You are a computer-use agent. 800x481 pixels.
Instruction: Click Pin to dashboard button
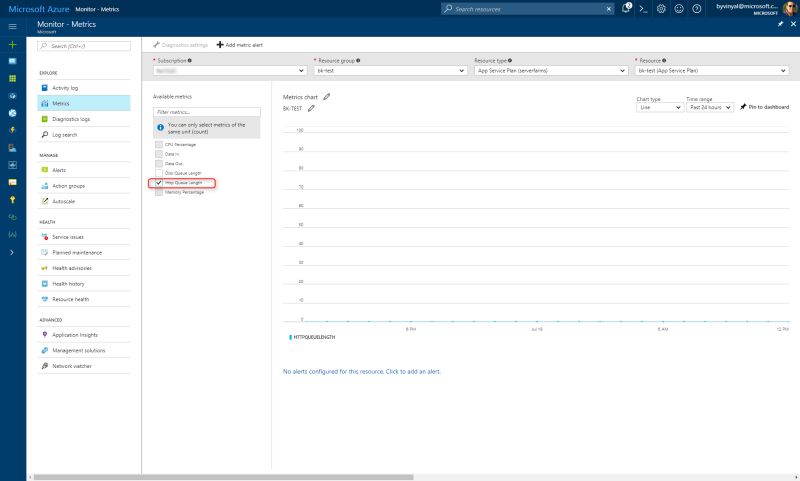764,107
